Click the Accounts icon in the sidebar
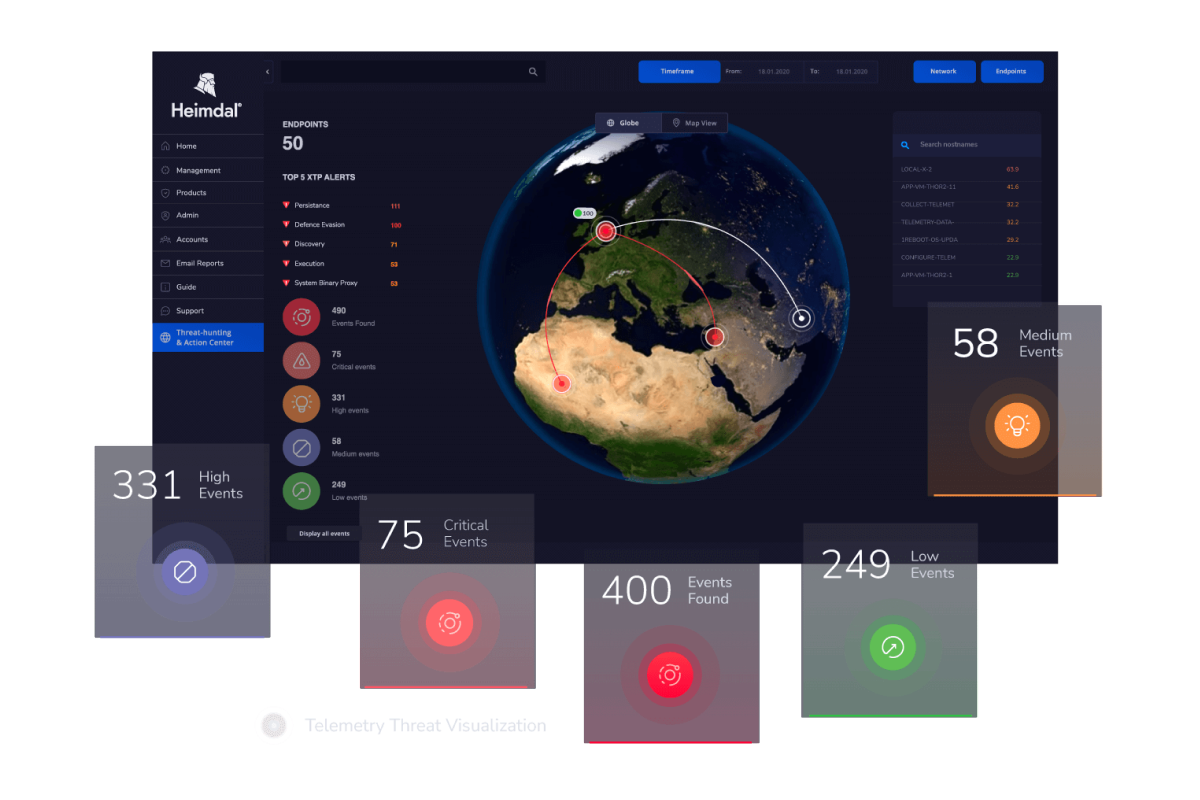 163,239
